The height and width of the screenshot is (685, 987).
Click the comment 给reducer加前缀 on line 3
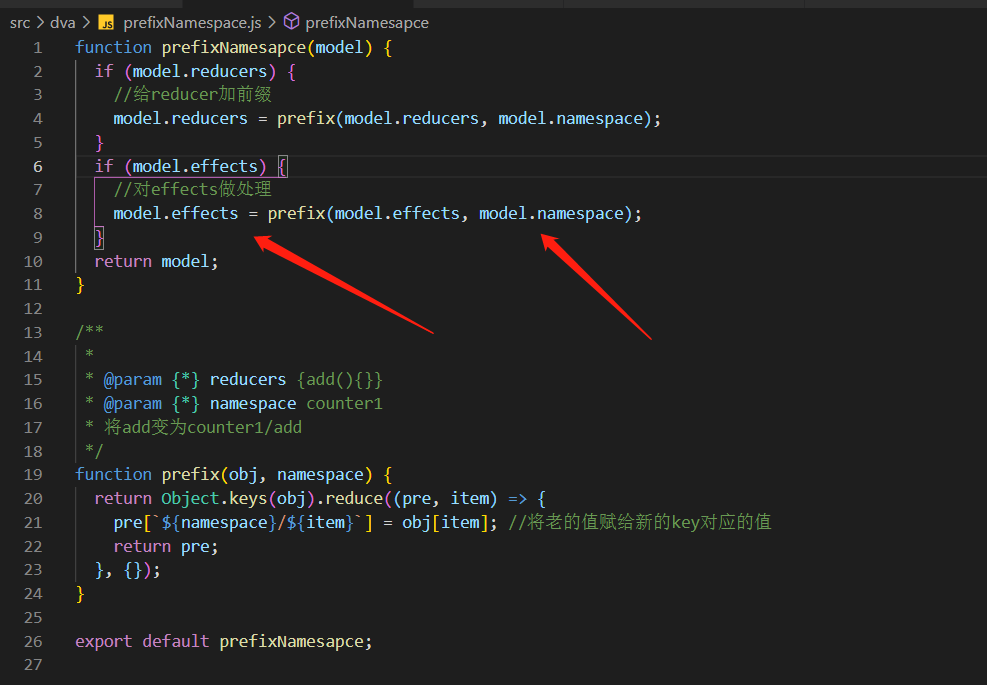click(196, 94)
